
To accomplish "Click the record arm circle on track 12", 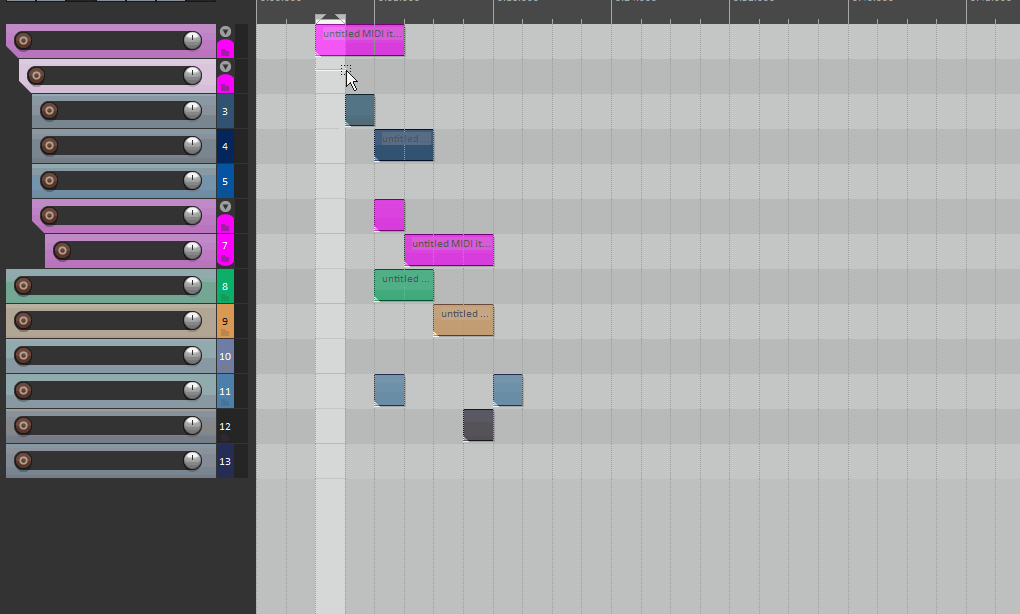I will [x=23, y=426].
